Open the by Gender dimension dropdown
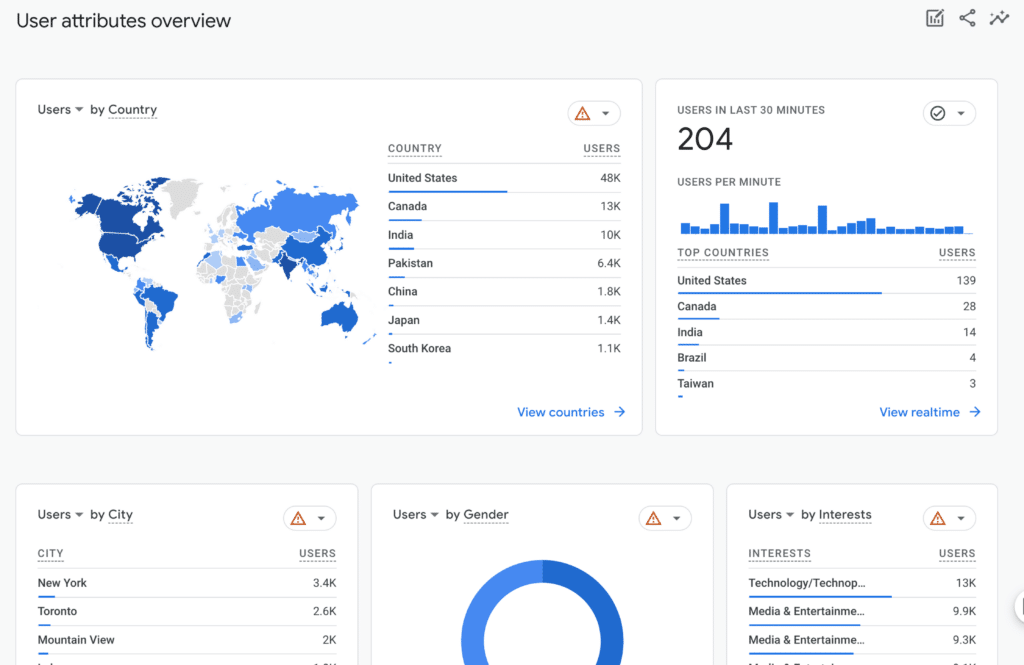 pyautogui.click(x=486, y=515)
